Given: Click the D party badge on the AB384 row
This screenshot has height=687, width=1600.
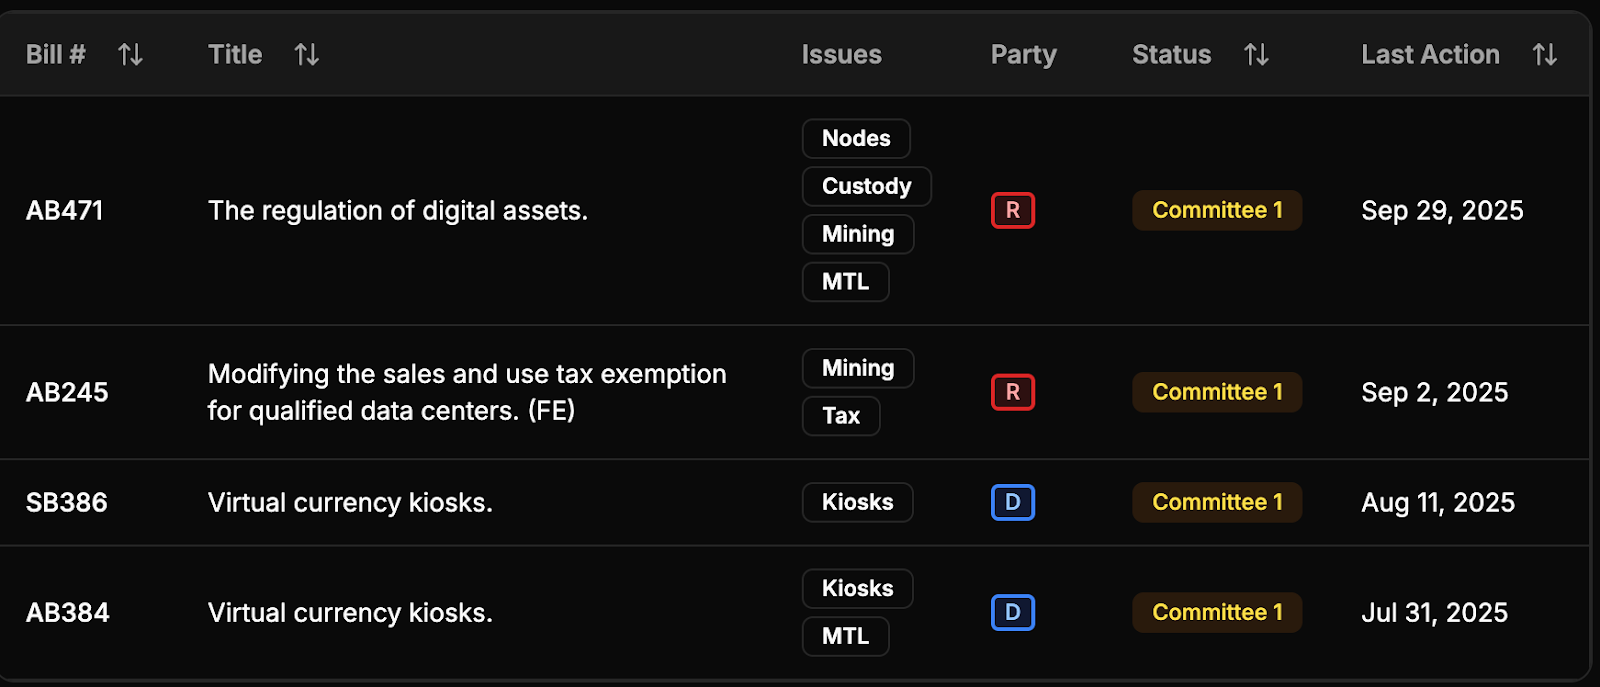Looking at the screenshot, I should coord(1012,612).
